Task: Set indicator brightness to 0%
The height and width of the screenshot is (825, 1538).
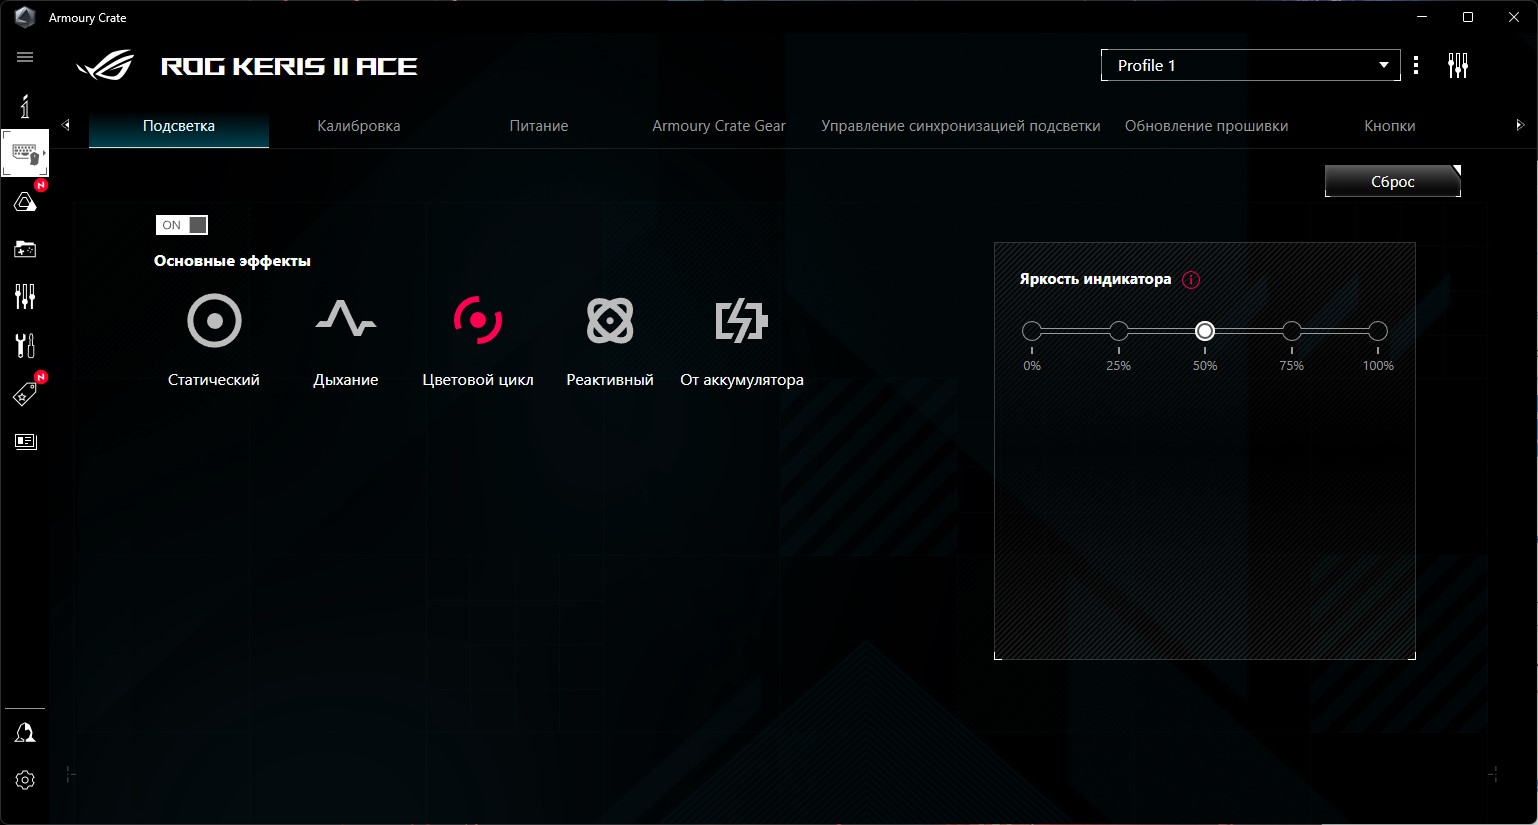Action: [1032, 331]
